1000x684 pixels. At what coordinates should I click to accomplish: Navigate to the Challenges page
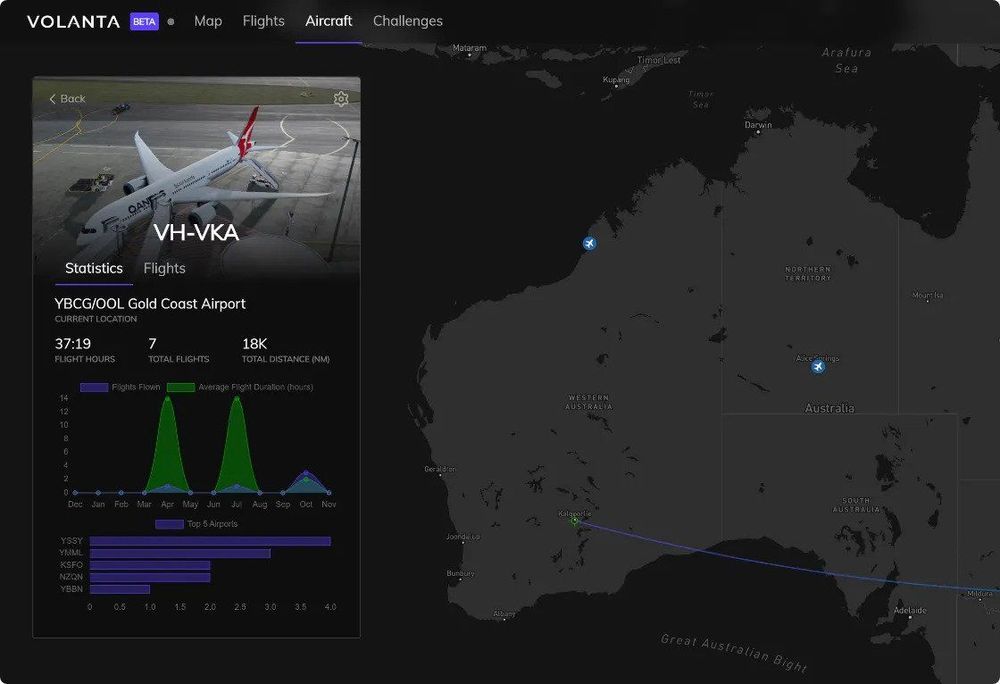(408, 20)
